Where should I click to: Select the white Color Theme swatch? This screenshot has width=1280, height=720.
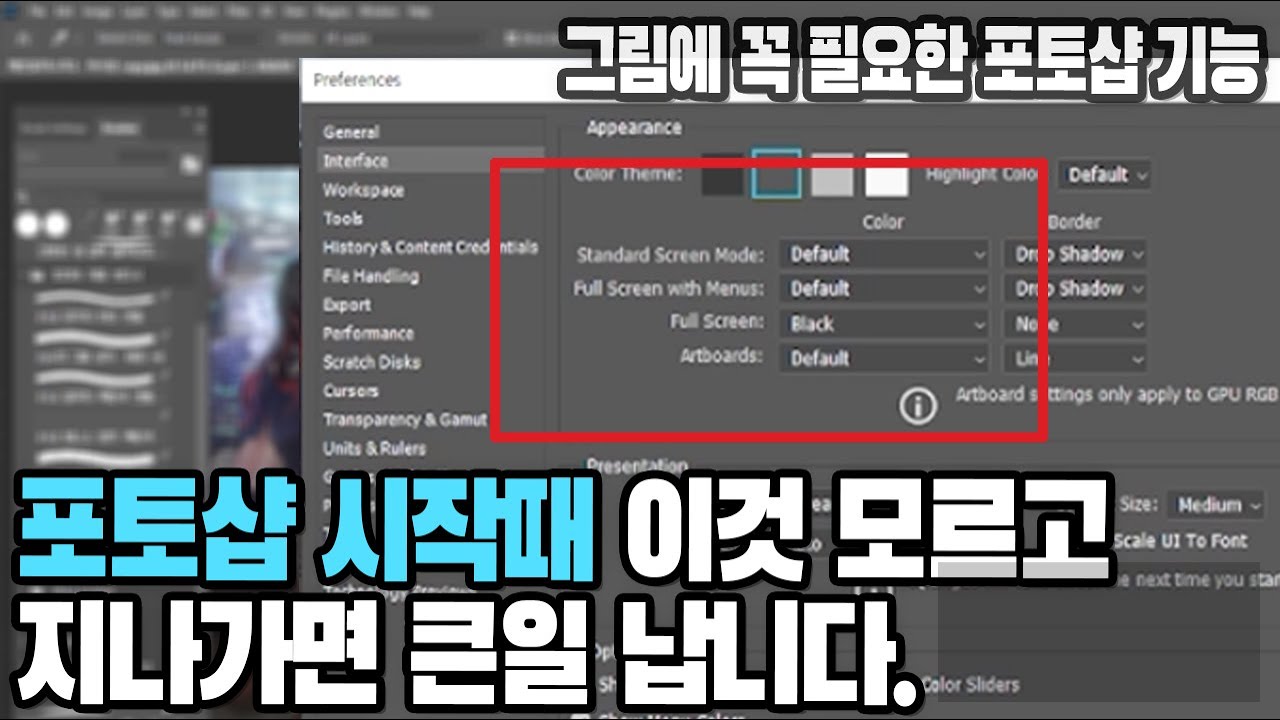pos(886,175)
